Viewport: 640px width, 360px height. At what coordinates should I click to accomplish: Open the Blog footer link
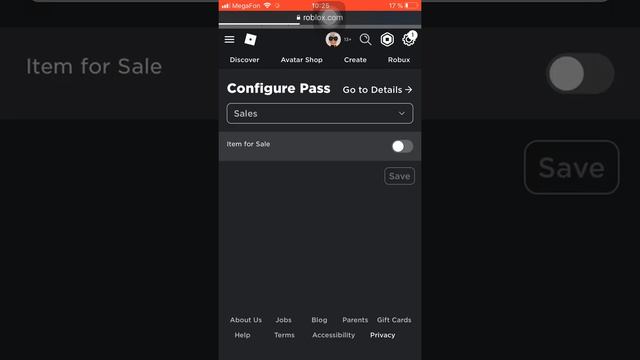click(x=319, y=320)
